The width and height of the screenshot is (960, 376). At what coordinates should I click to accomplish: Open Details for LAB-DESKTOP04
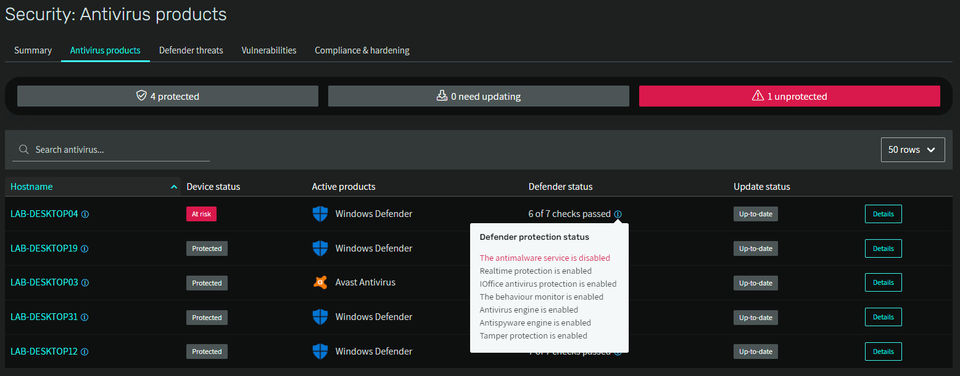point(883,214)
